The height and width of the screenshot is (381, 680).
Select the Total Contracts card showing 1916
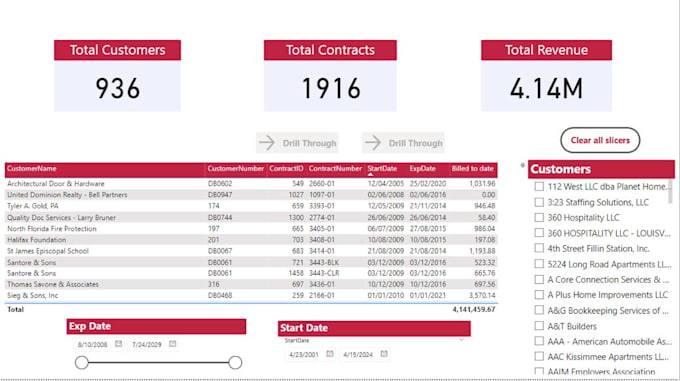330,76
